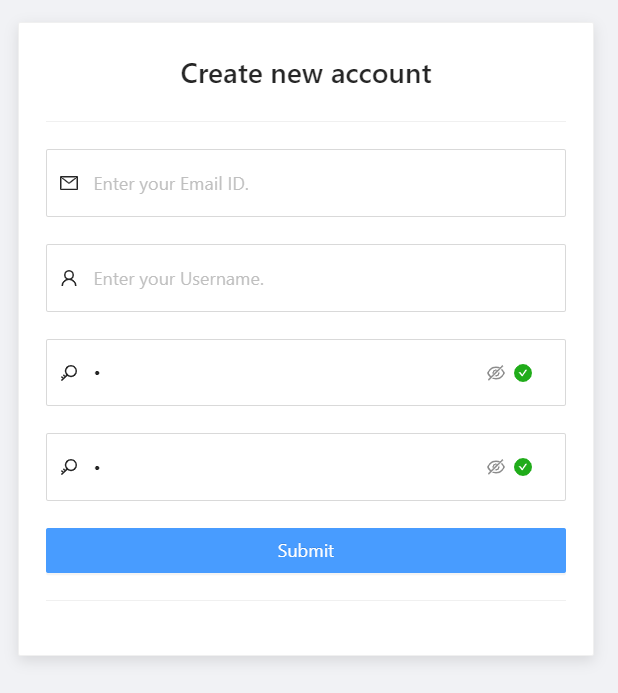Click the divider line below the Submit button

(x=306, y=600)
